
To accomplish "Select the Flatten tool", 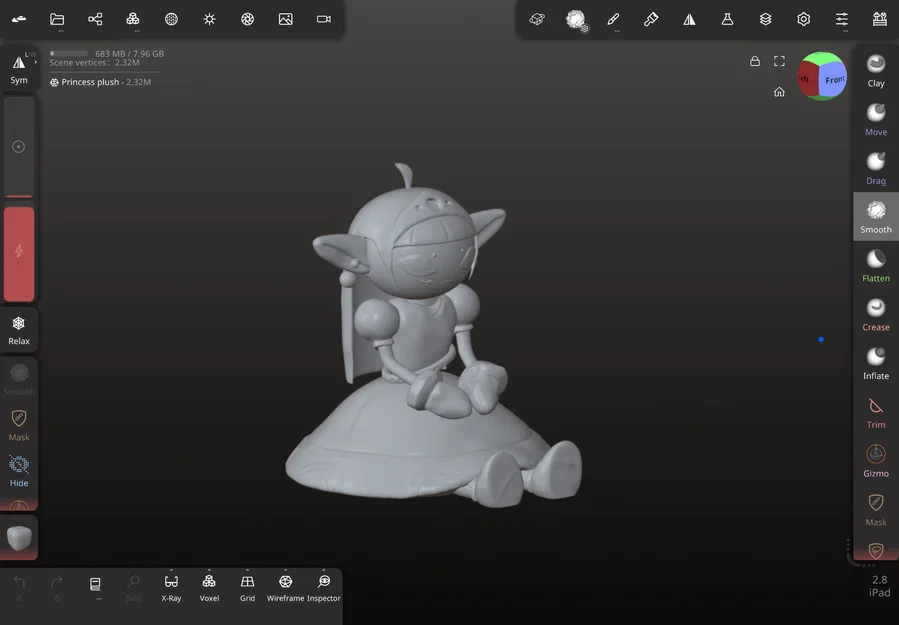I will (875, 265).
